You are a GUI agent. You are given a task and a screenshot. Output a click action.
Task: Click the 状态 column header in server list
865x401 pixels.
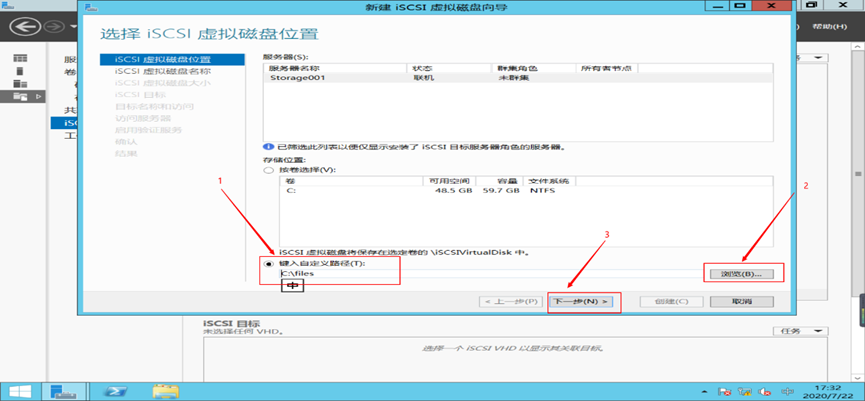pos(449,68)
